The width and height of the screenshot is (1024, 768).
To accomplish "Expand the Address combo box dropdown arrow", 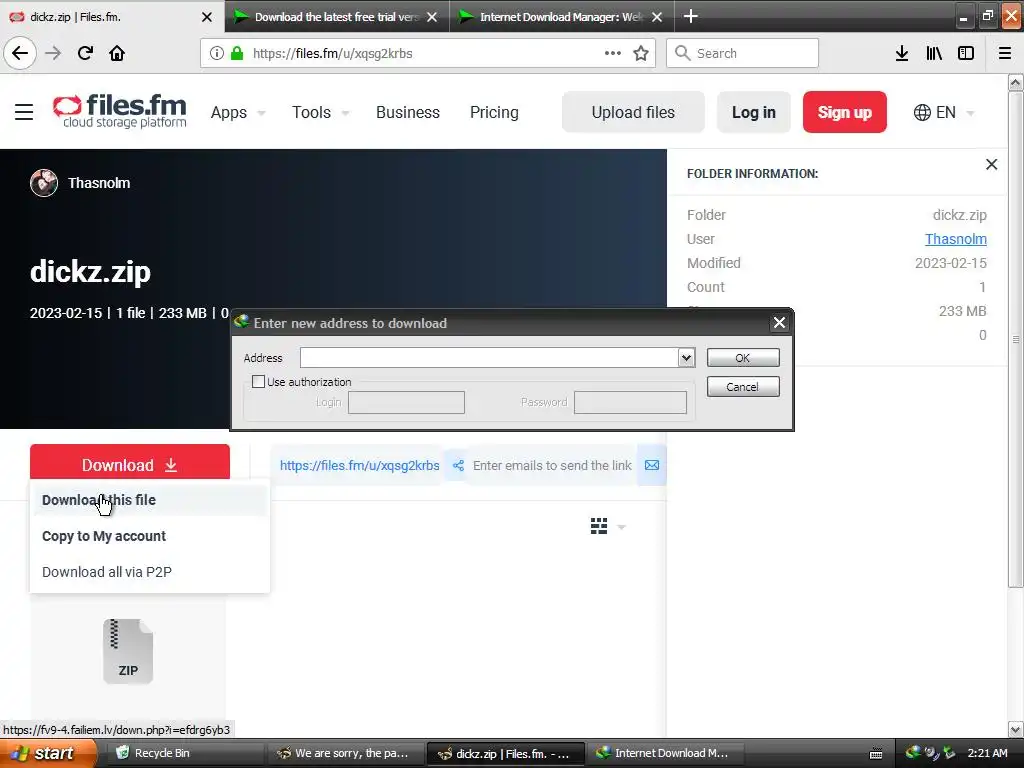I will pyautogui.click(x=686, y=357).
